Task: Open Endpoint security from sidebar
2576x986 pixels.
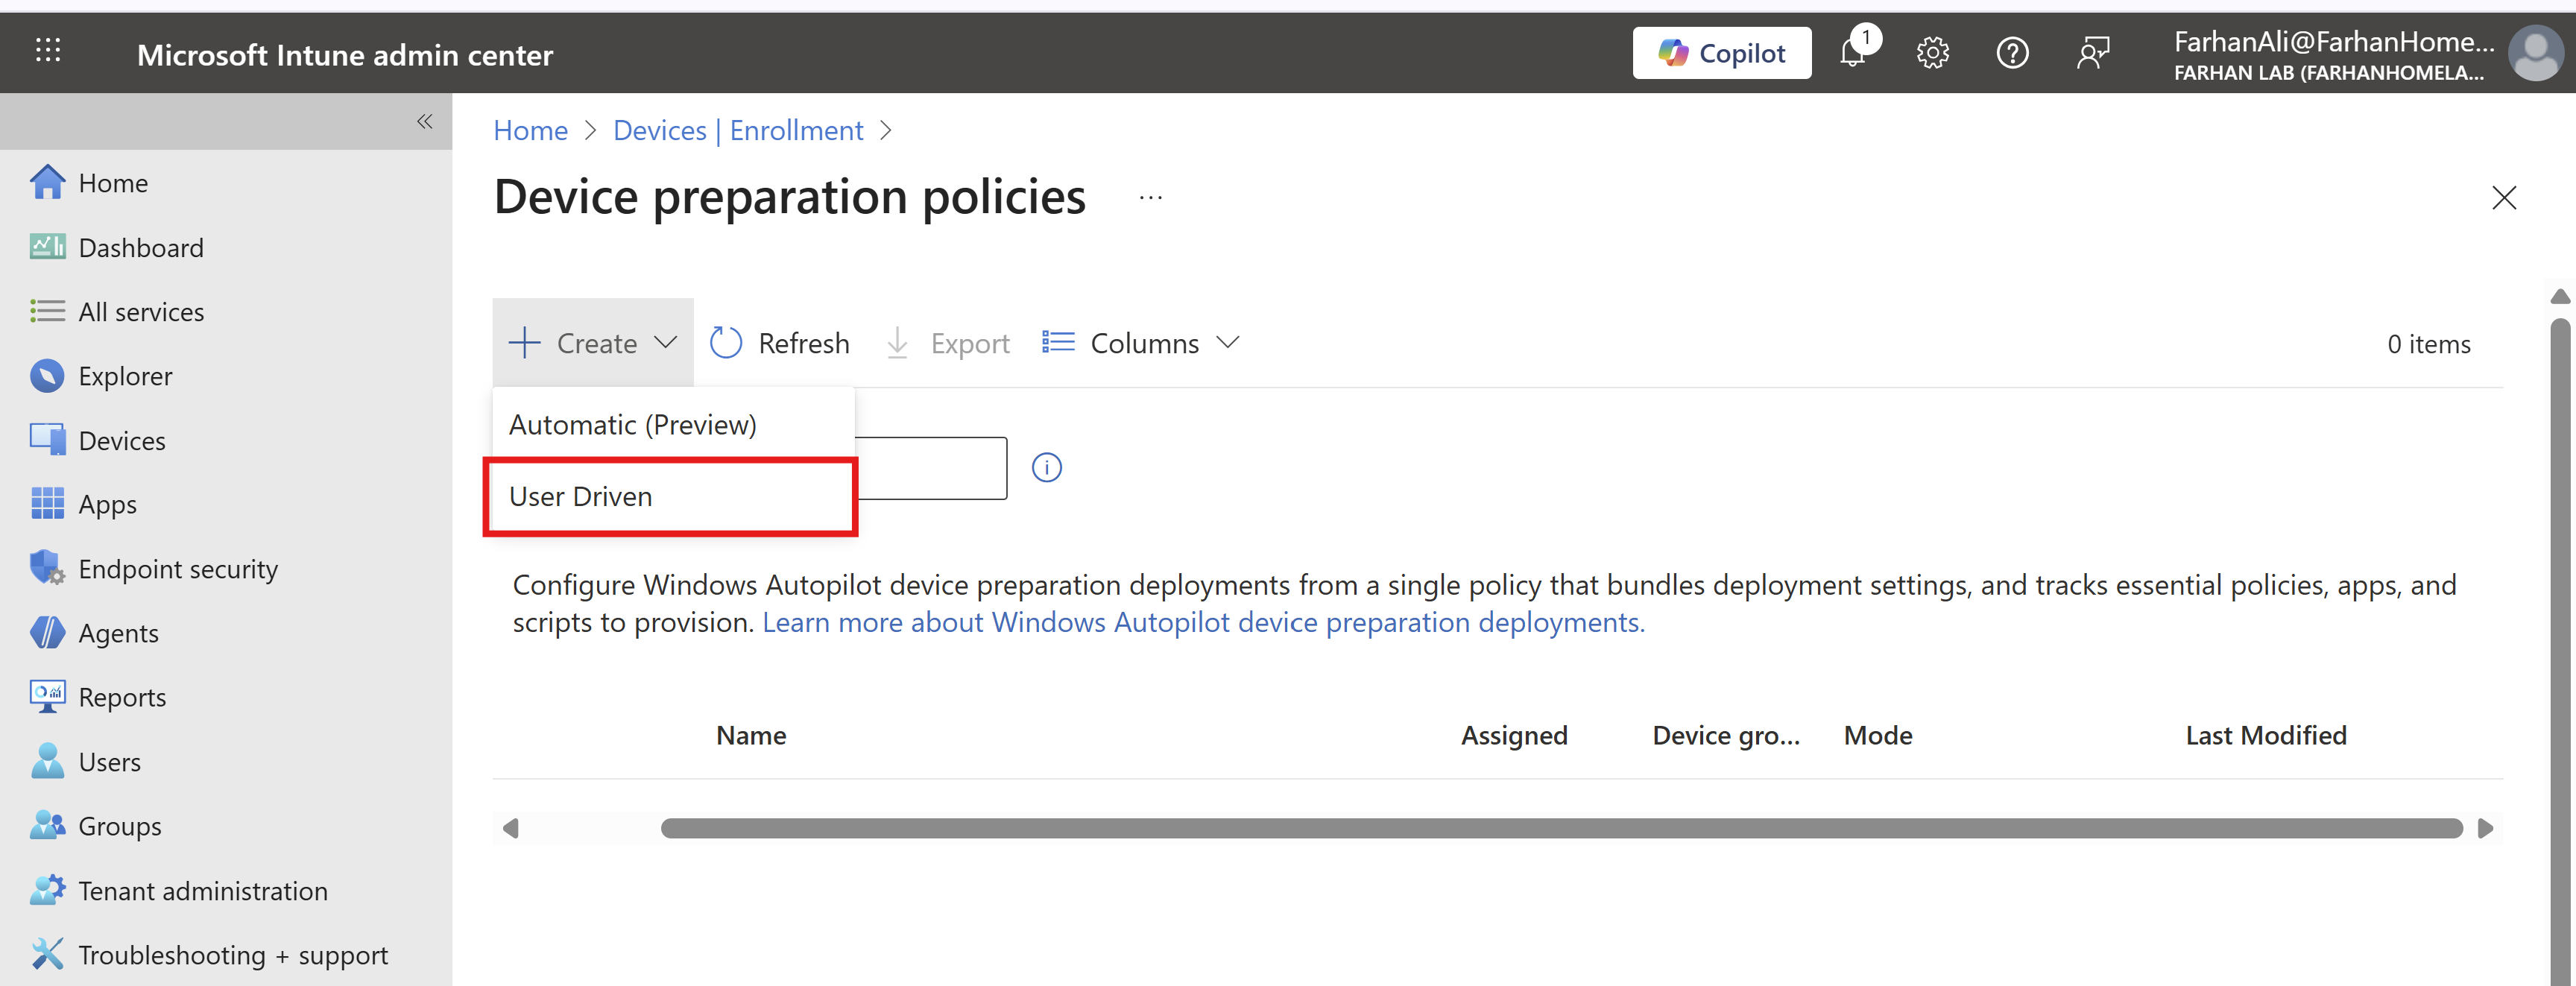Action: (x=178, y=569)
